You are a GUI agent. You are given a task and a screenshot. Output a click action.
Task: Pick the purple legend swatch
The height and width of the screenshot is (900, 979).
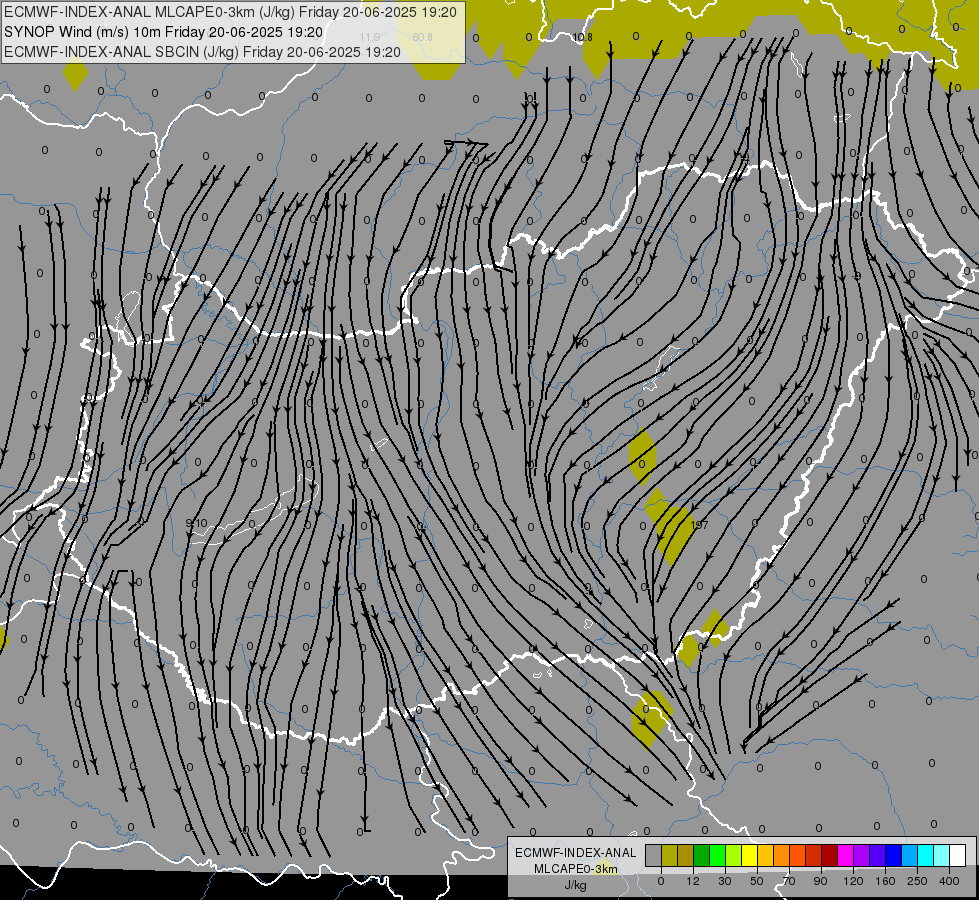click(x=862, y=855)
